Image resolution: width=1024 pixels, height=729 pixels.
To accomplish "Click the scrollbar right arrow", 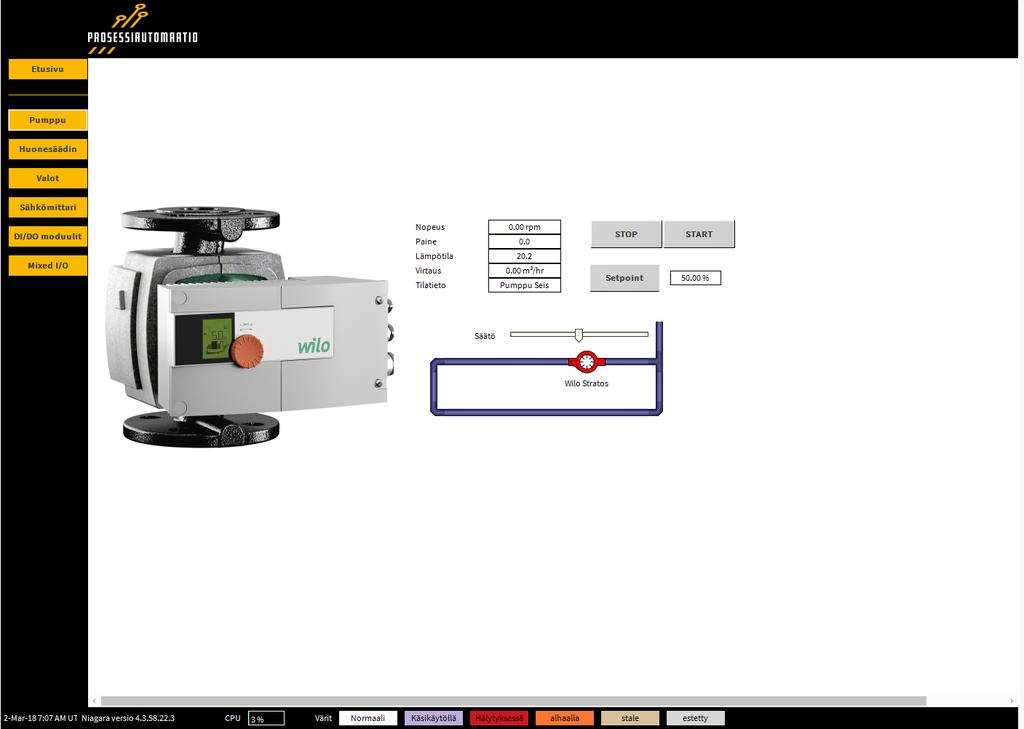I will 1012,701.
